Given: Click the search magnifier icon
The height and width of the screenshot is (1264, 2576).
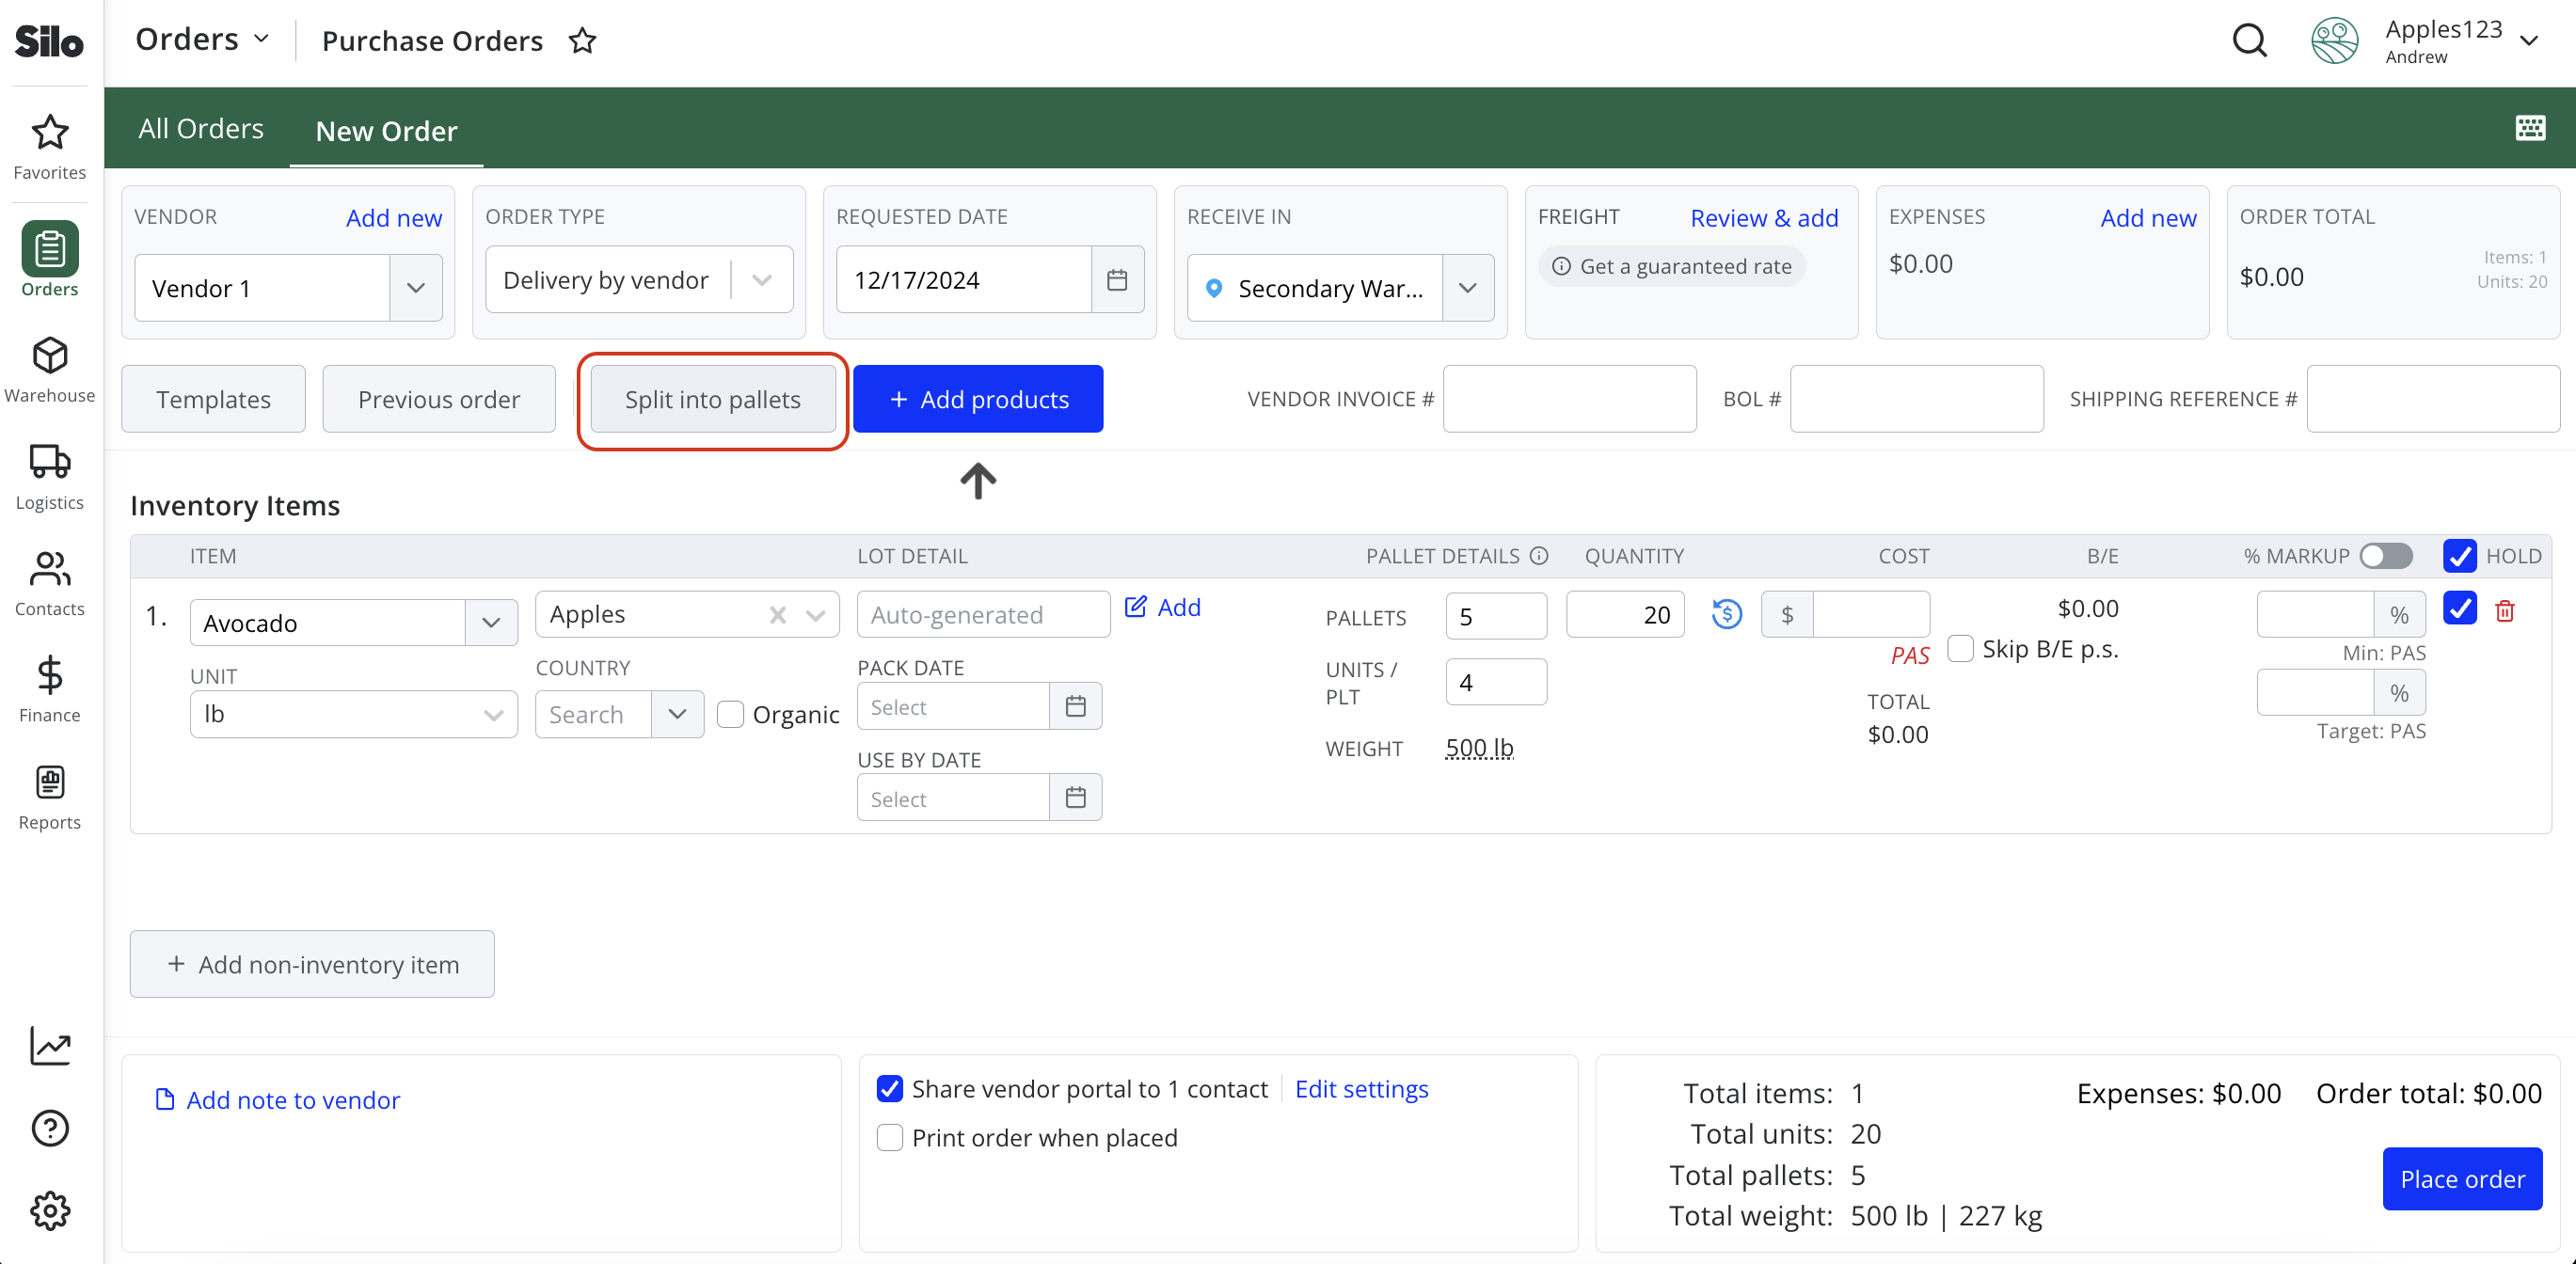Looking at the screenshot, I should coord(2249,41).
